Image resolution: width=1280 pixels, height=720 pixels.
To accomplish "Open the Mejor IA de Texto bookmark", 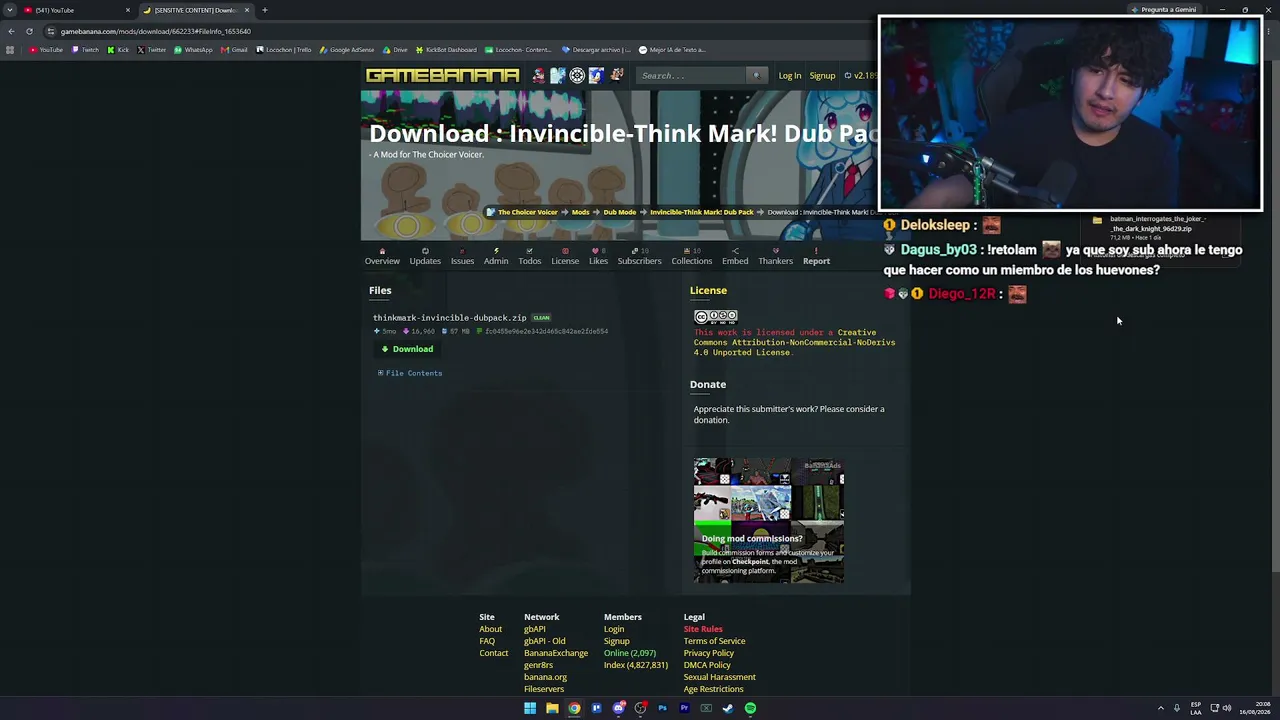I will pyautogui.click(x=672, y=50).
